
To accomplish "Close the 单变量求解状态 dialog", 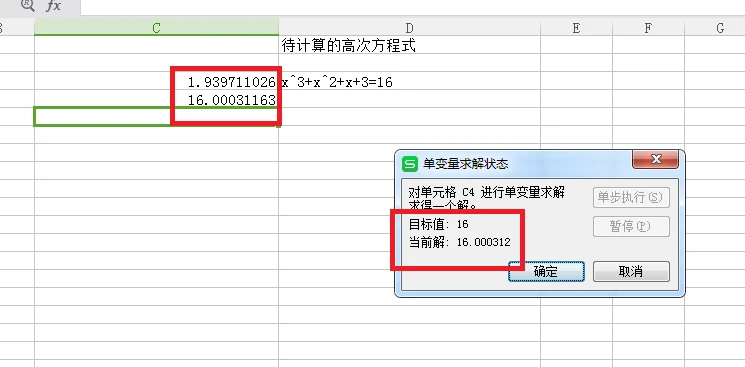I will [x=655, y=159].
